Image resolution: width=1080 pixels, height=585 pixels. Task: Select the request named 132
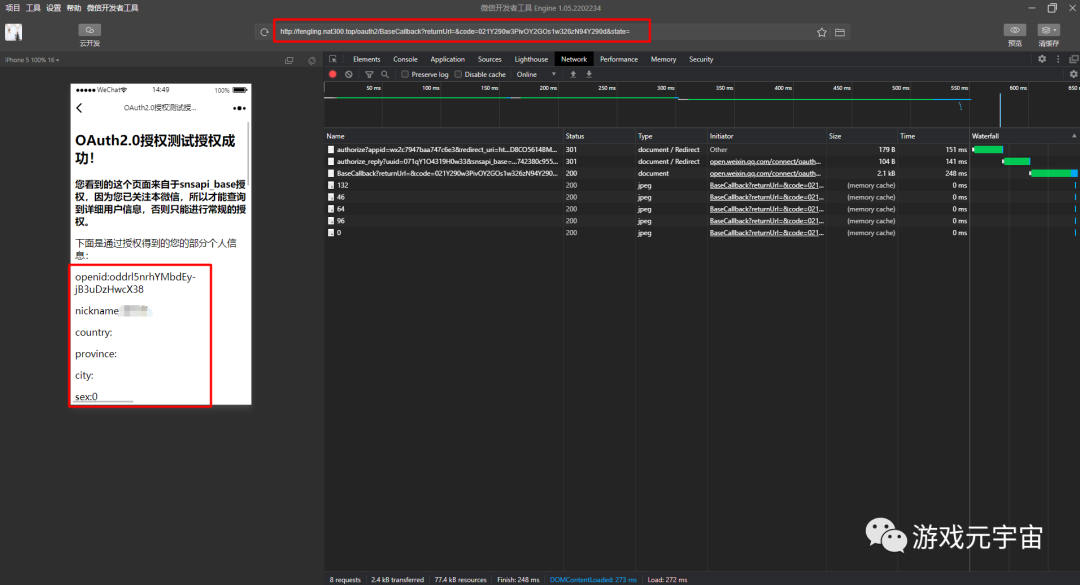coord(702,185)
